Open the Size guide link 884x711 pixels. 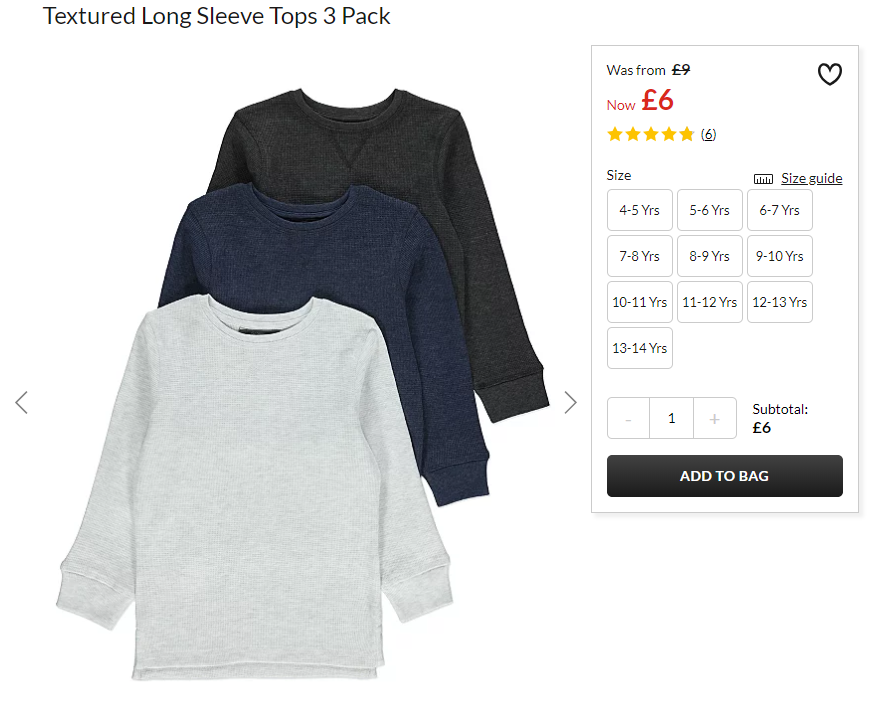[x=811, y=179]
